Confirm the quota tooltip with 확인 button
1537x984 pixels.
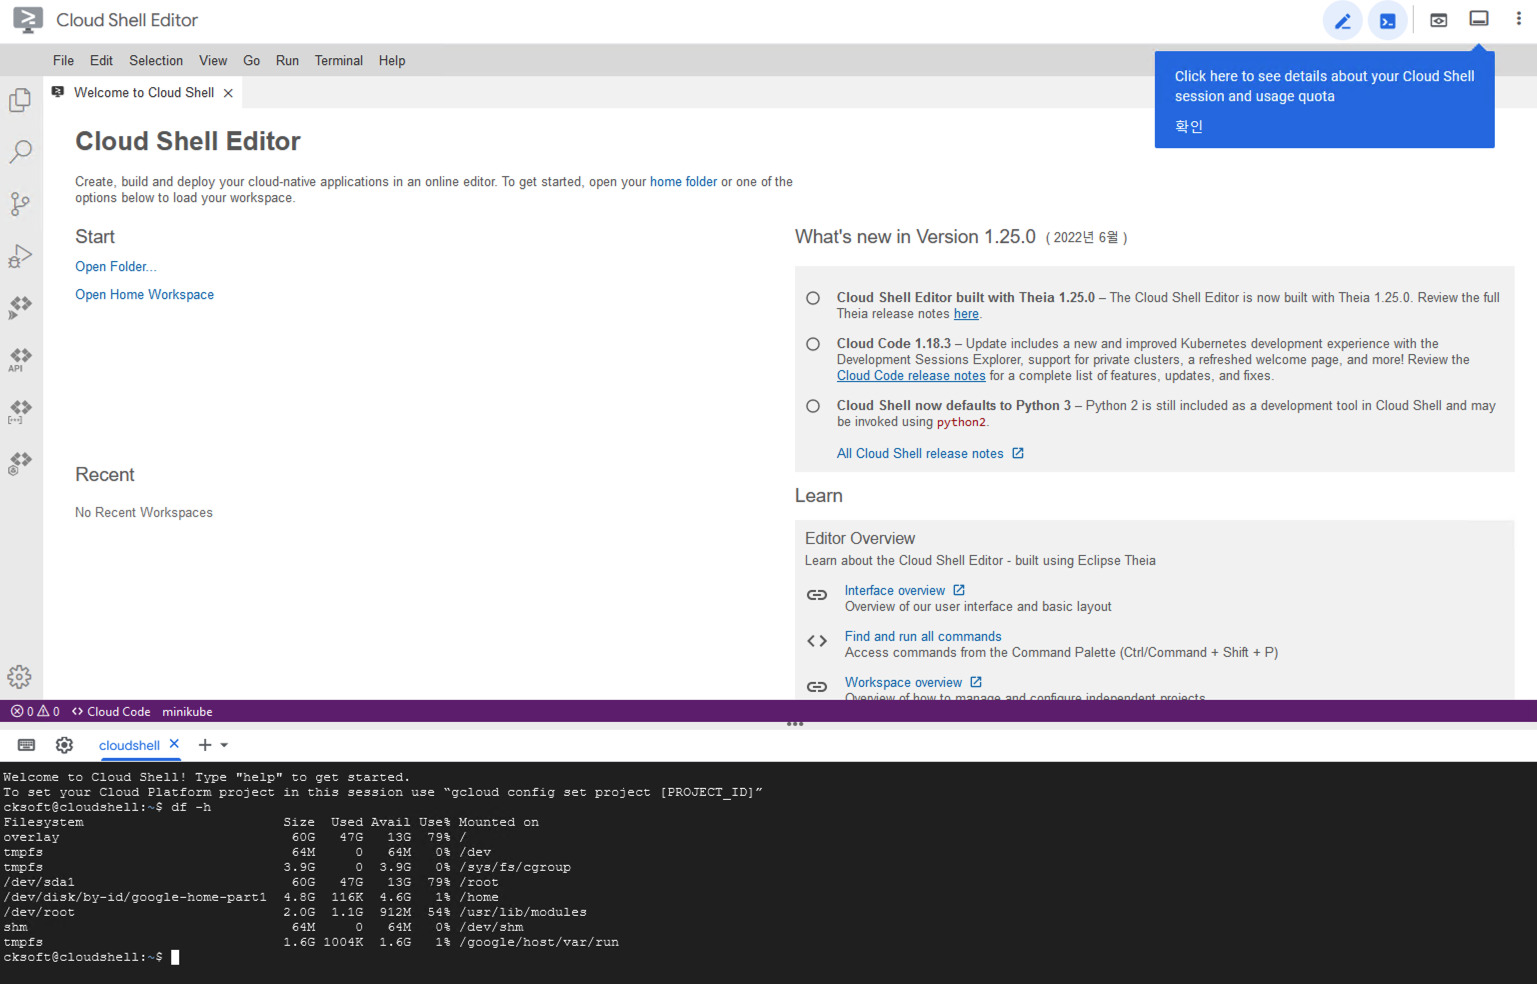point(1189,127)
